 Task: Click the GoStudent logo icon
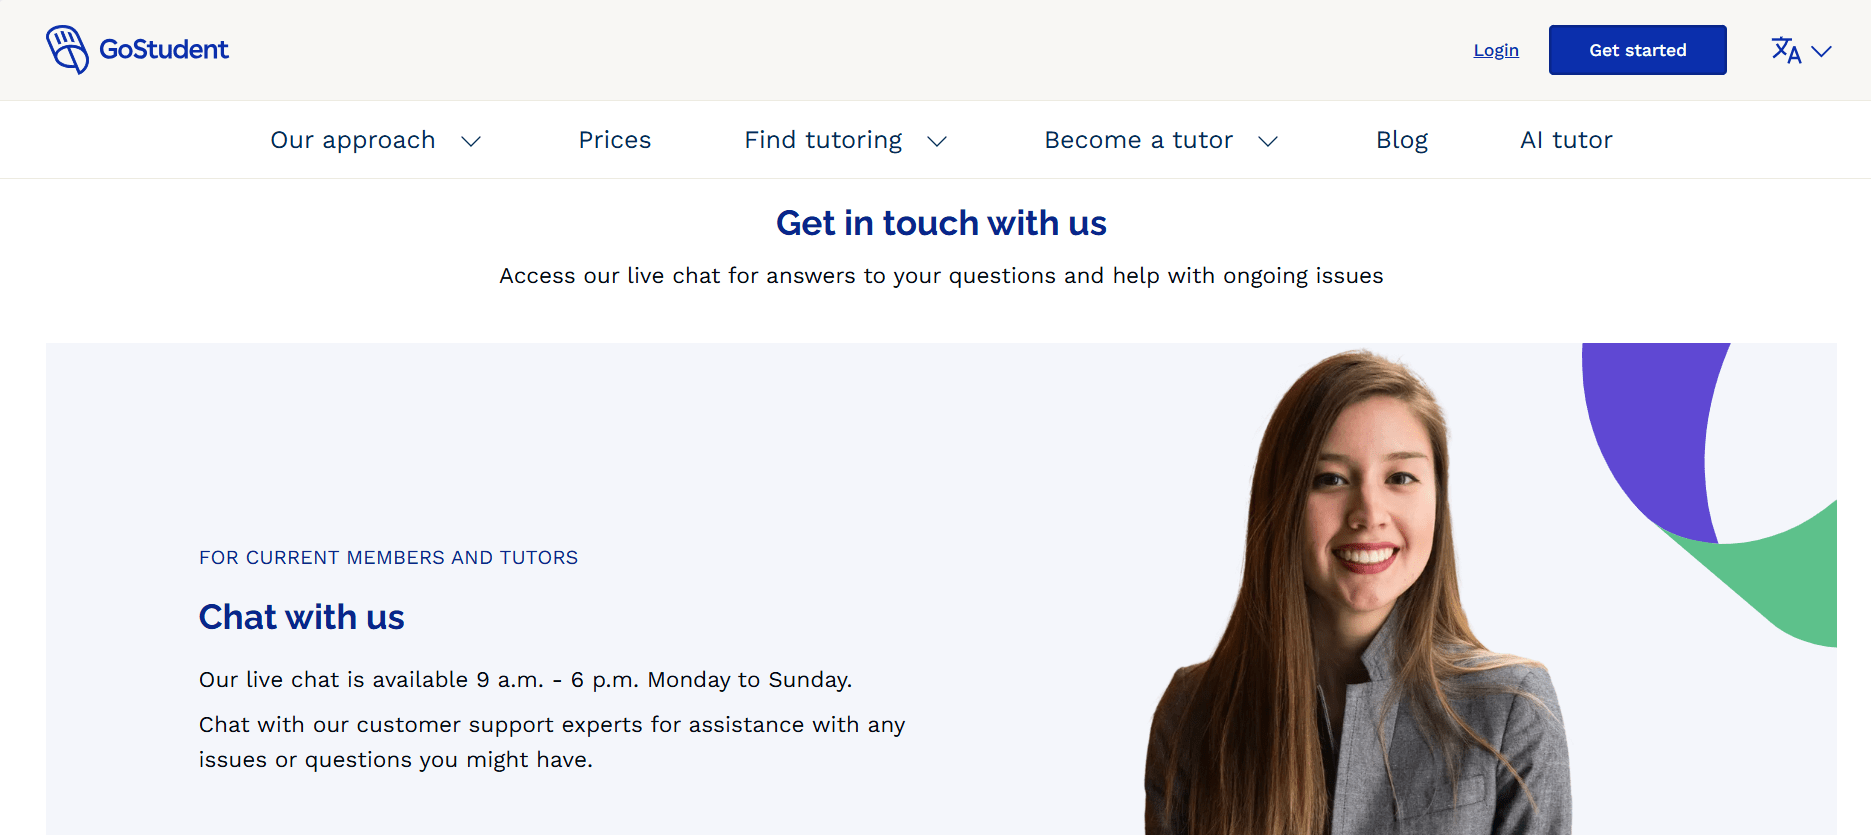click(67, 49)
